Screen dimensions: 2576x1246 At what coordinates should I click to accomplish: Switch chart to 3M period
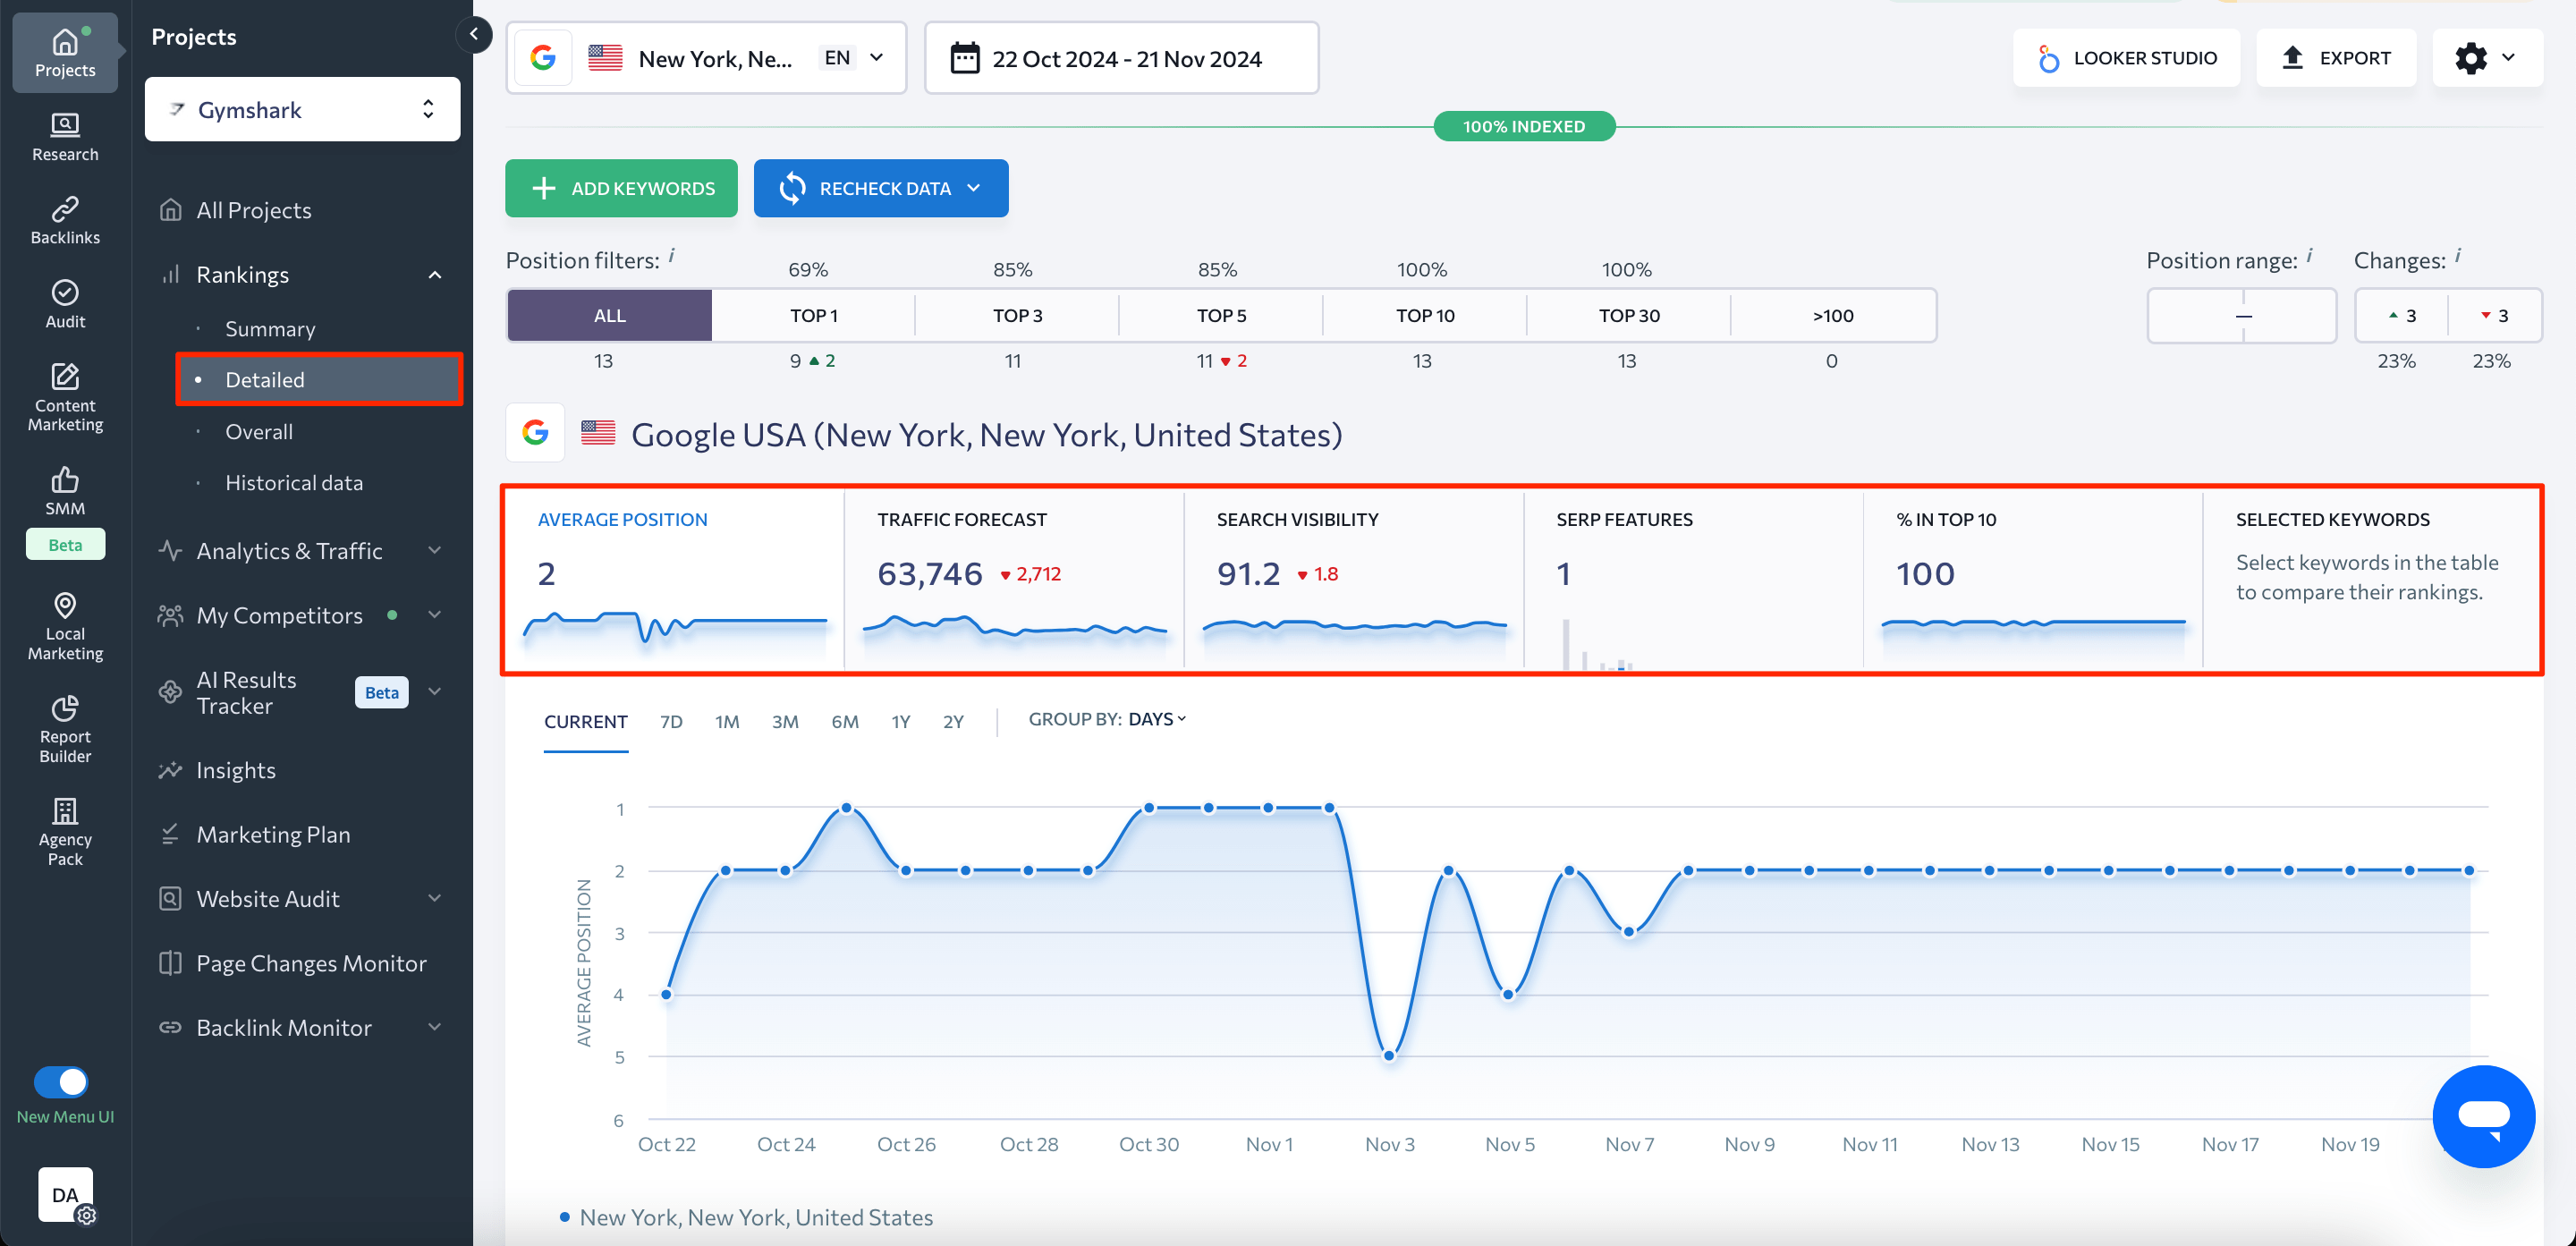[785, 721]
